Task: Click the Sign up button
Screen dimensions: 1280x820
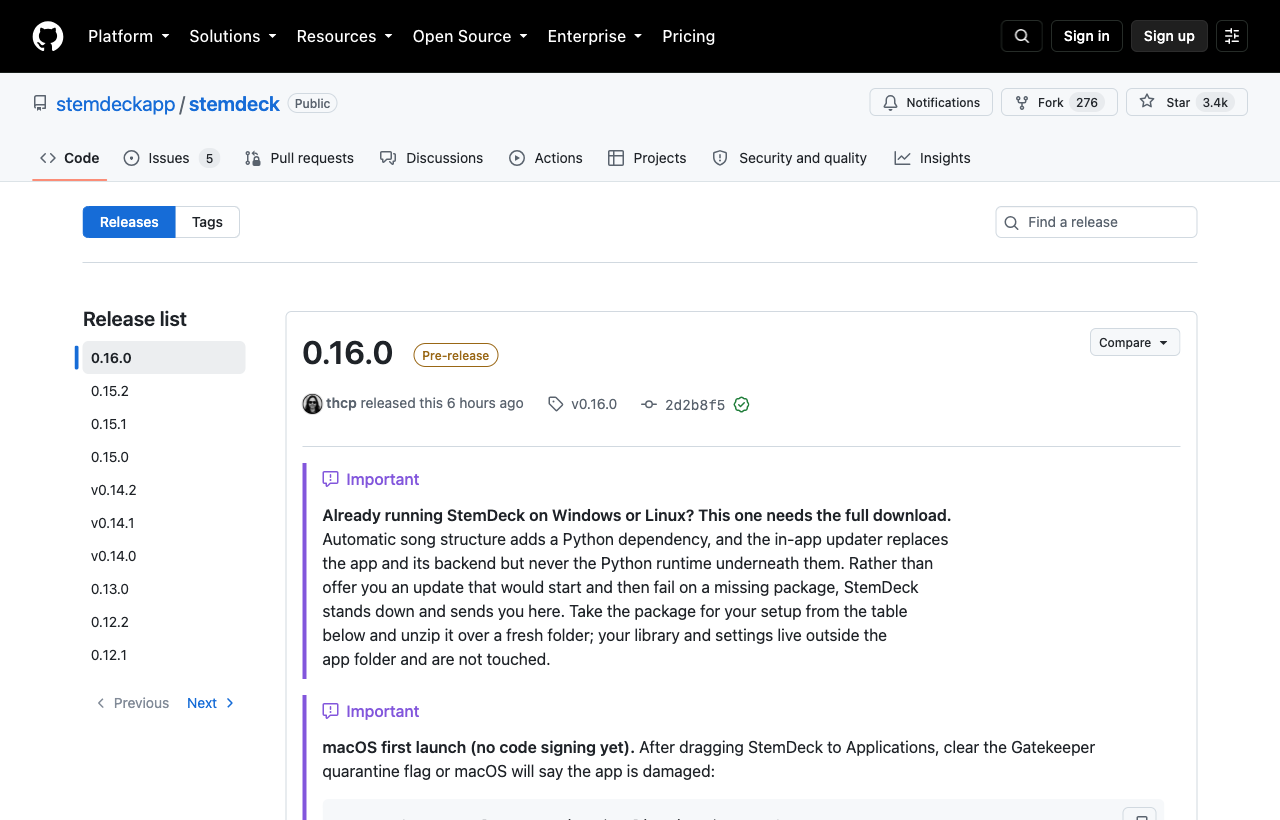Action: click(x=1169, y=36)
